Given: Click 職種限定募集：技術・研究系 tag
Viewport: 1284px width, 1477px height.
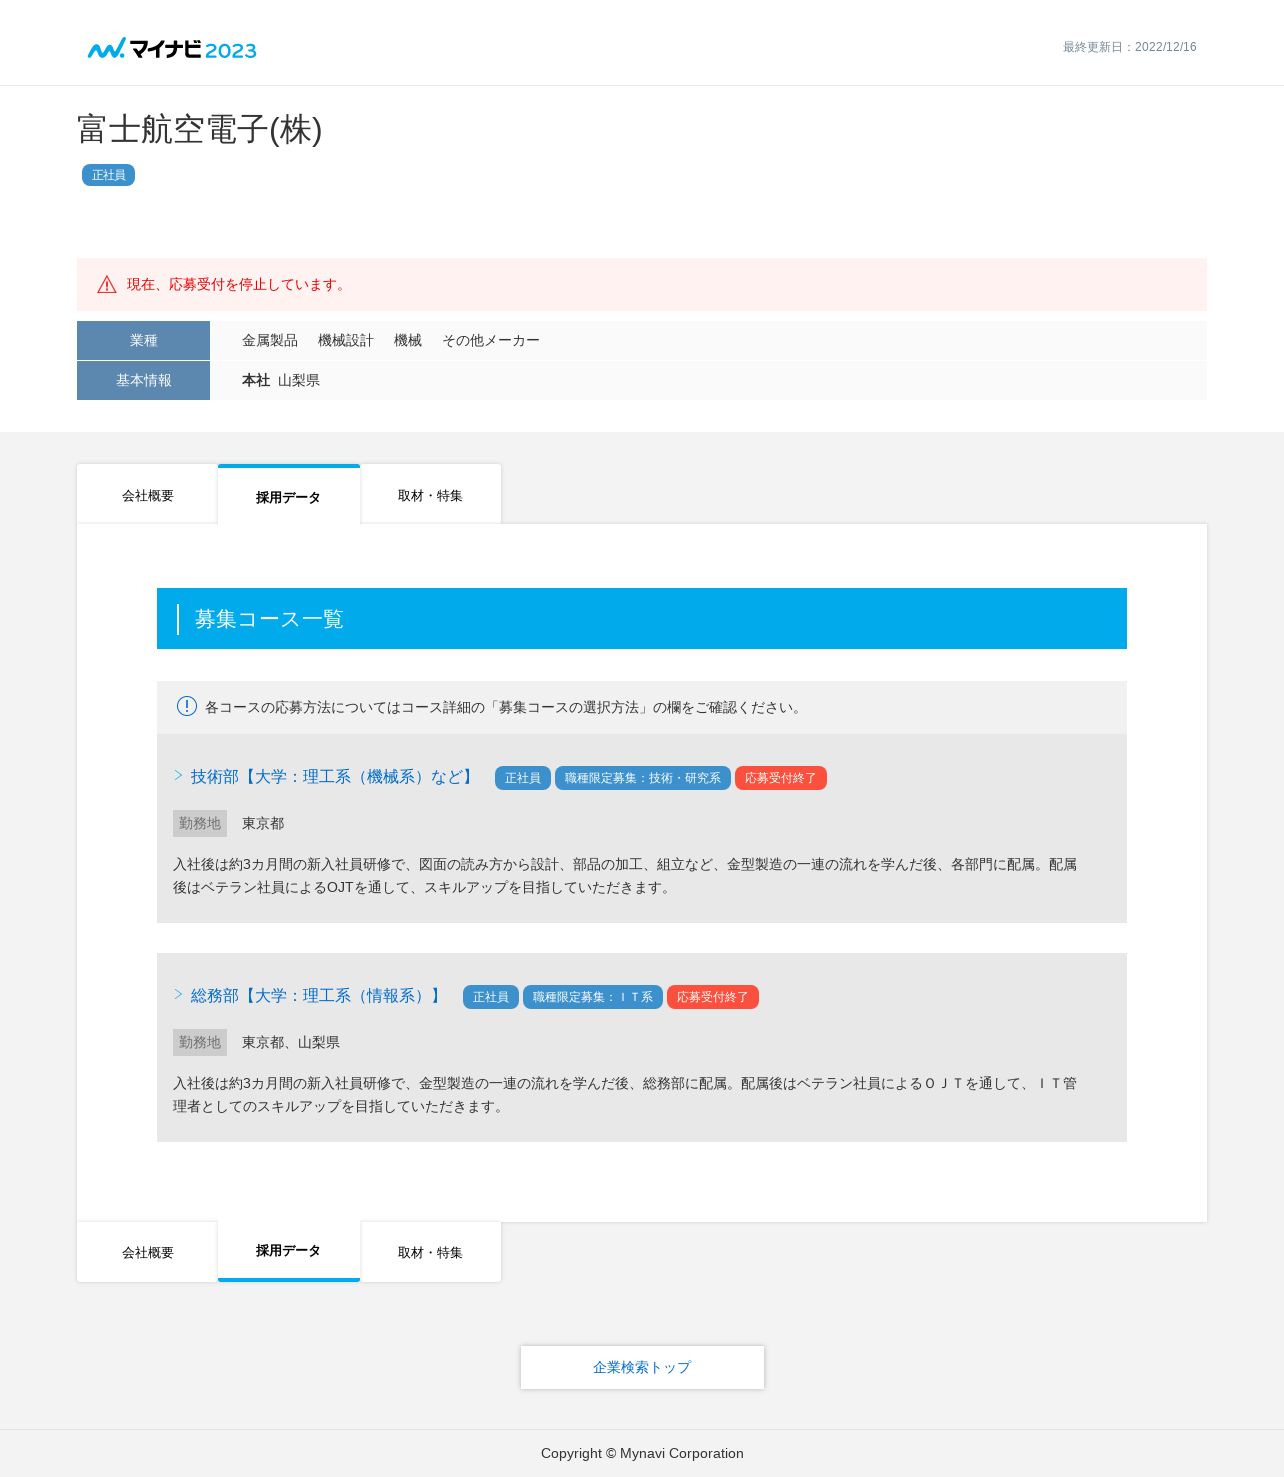Looking at the screenshot, I should (x=642, y=778).
